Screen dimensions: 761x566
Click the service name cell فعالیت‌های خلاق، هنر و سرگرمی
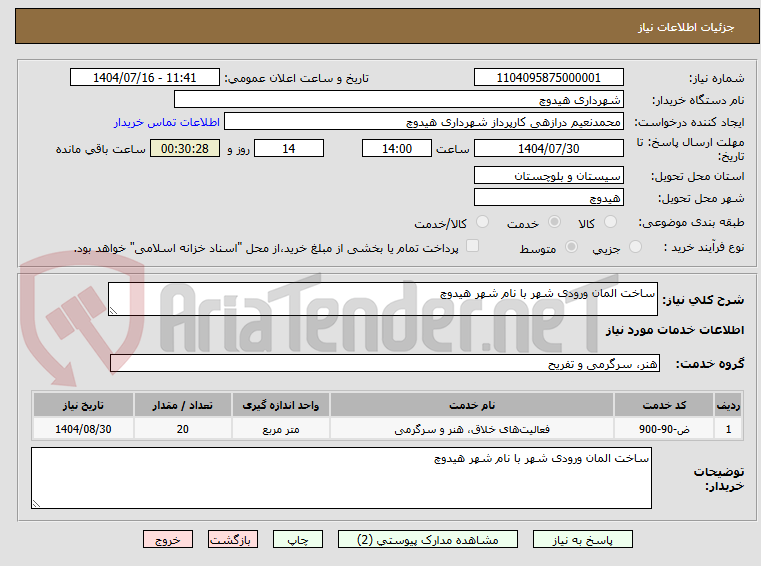coord(472,429)
